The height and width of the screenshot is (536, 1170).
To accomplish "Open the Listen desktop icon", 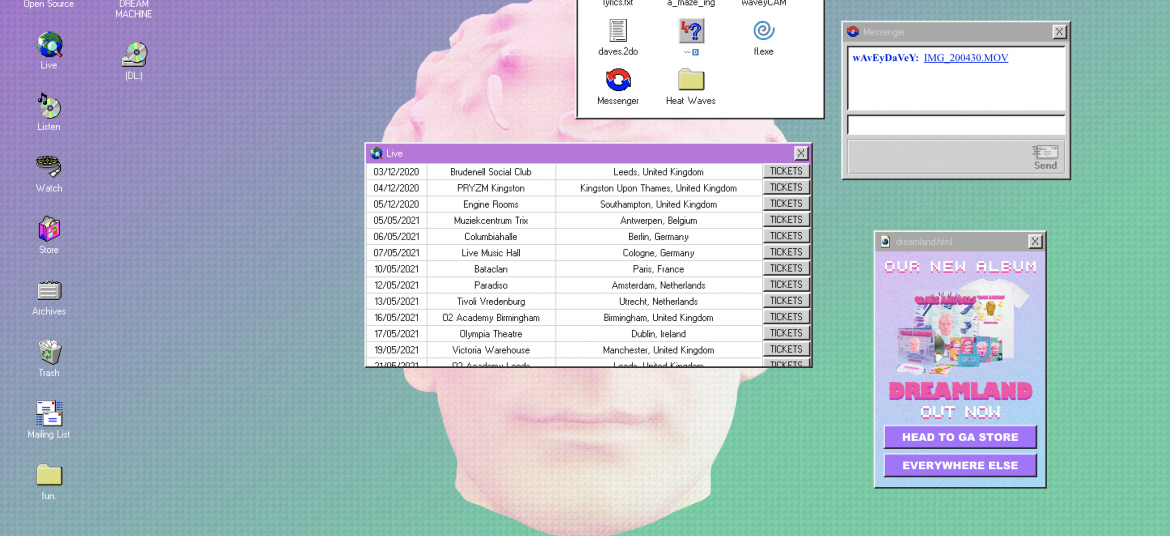I will coord(49,107).
